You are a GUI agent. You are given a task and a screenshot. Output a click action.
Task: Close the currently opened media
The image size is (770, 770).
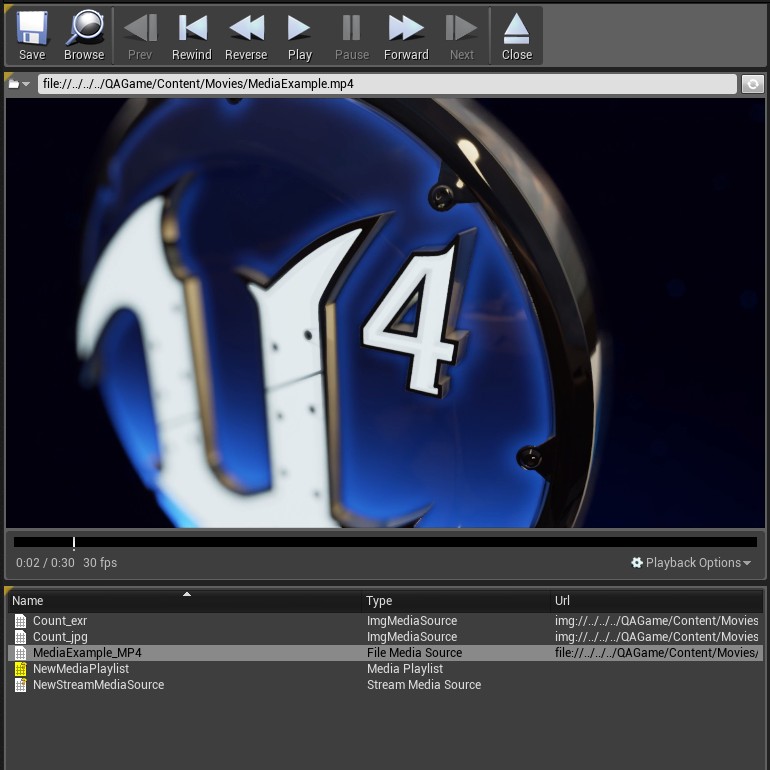click(x=517, y=36)
